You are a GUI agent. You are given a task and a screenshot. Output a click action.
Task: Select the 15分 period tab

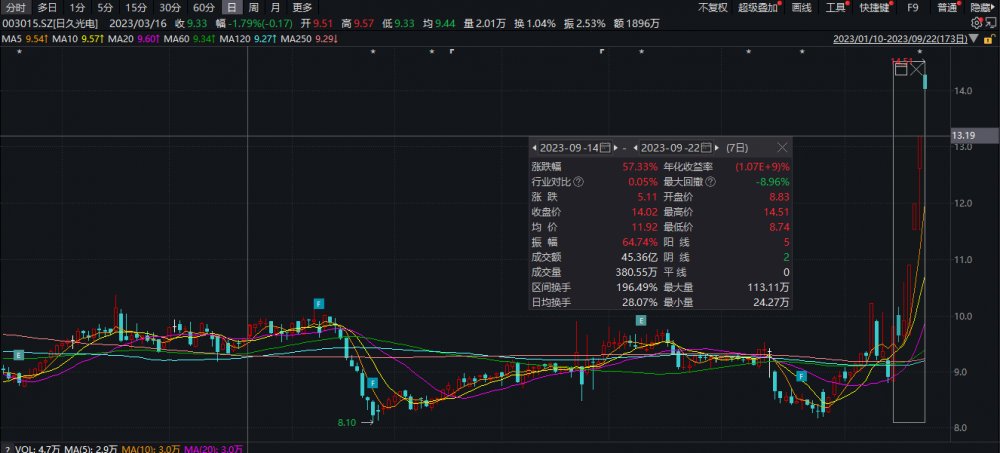pyautogui.click(x=135, y=8)
